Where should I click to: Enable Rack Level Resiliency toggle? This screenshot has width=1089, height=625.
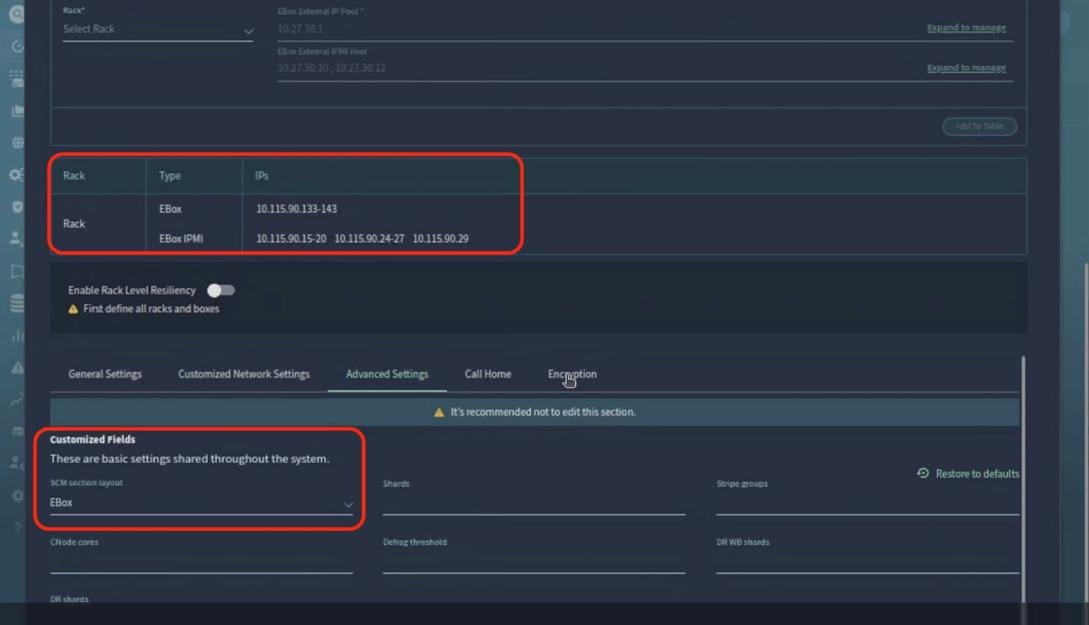pyautogui.click(x=221, y=290)
